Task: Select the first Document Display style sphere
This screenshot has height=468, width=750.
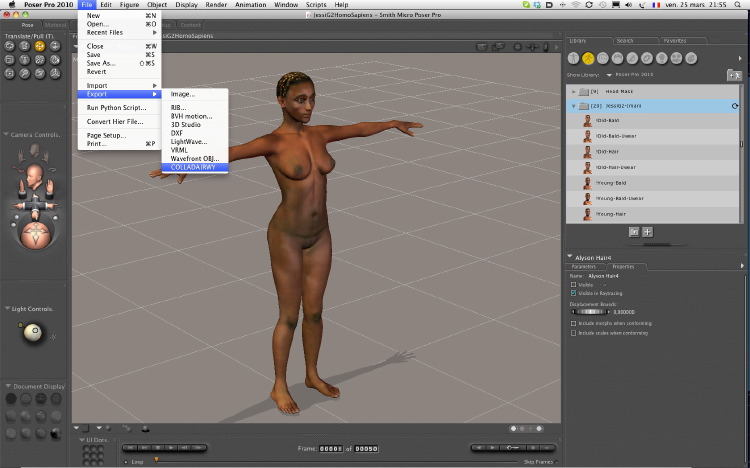Action: click(11, 398)
